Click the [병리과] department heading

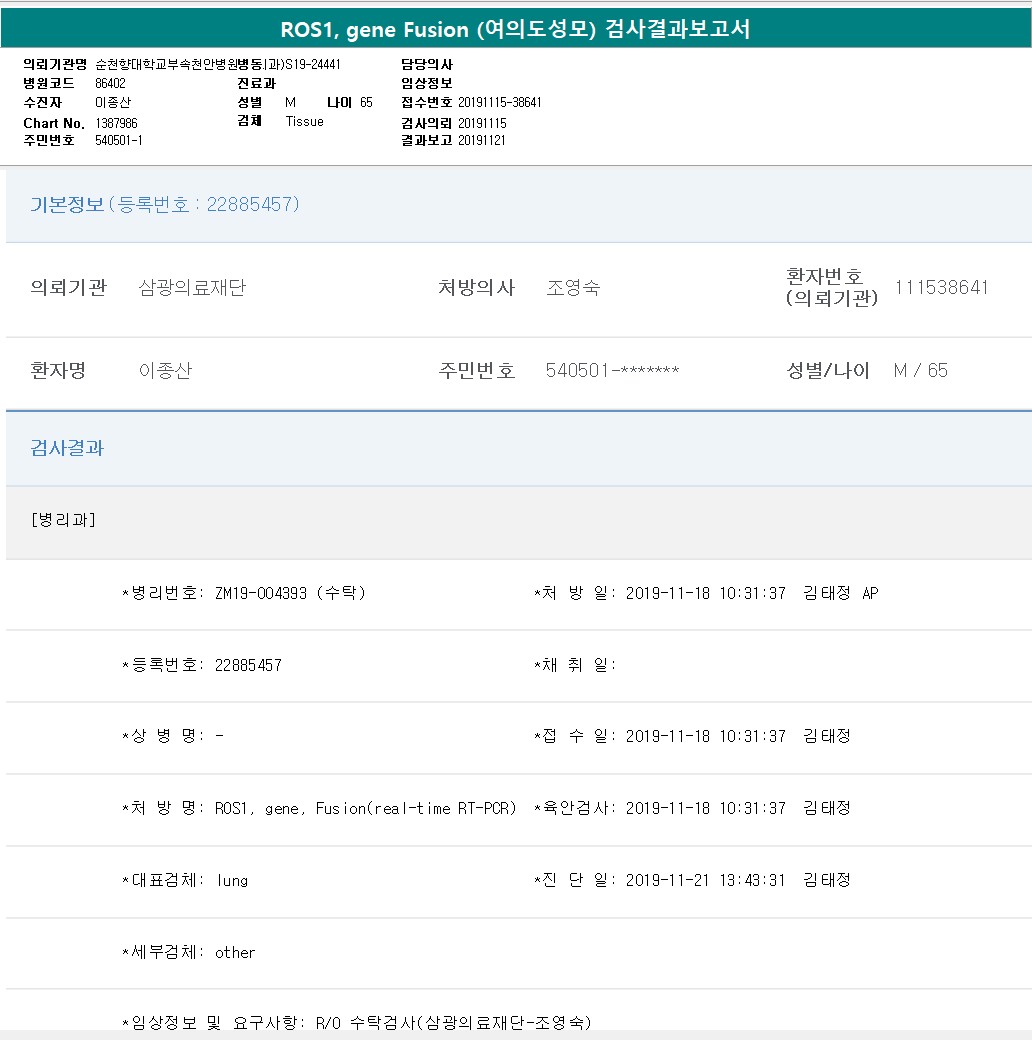pos(64,520)
